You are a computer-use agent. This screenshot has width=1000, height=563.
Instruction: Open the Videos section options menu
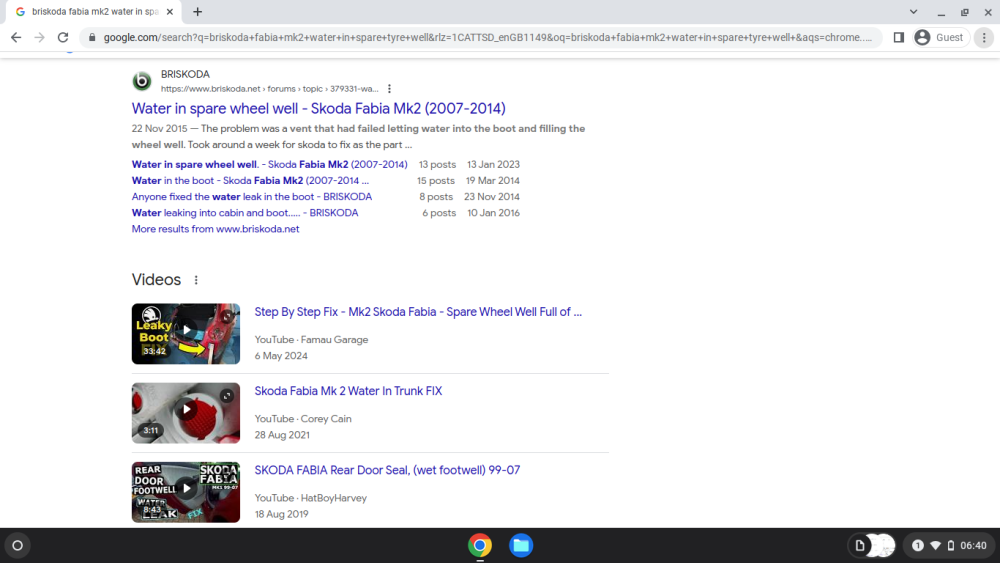point(196,280)
